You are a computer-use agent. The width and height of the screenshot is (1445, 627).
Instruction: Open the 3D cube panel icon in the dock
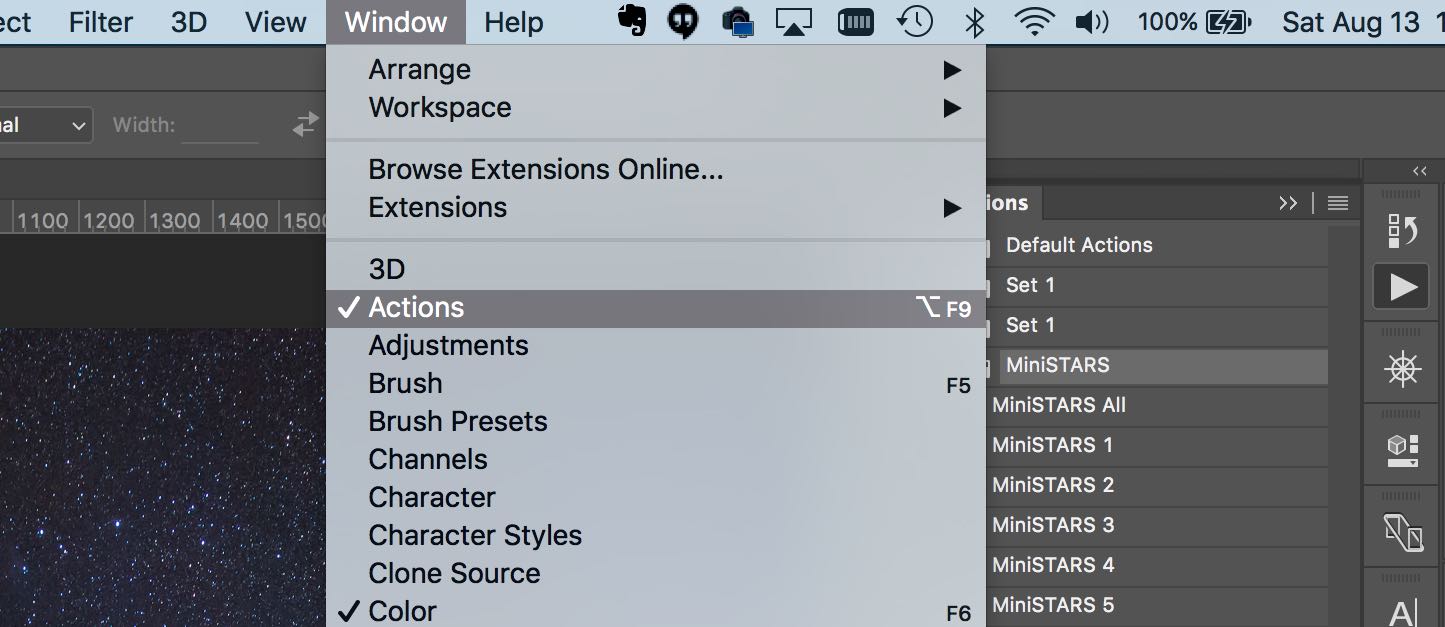point(1403,450)
